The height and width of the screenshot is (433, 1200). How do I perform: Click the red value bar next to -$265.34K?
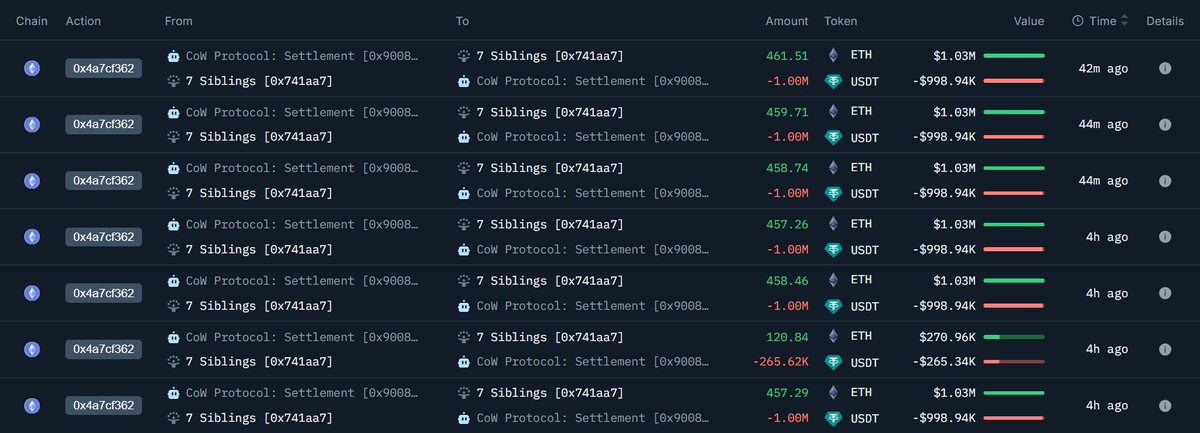pyautogui.click(x=1013, y=361)
